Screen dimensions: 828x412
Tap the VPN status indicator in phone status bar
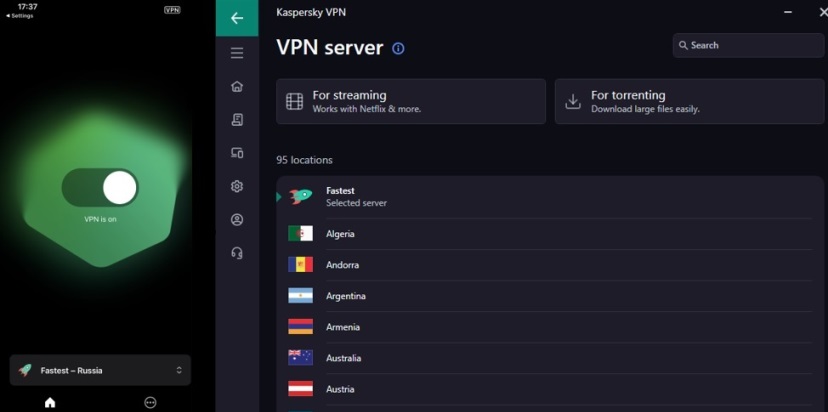(x=172, y=10)
